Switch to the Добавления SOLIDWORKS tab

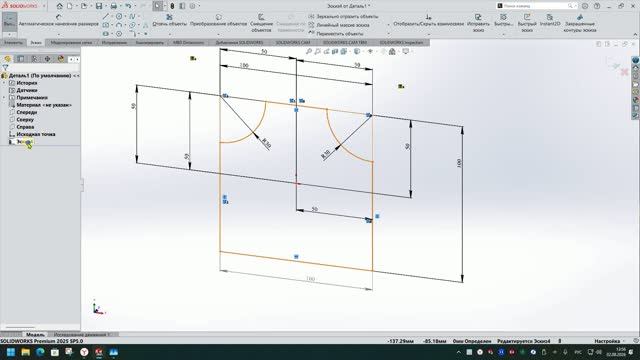(239, 42)
